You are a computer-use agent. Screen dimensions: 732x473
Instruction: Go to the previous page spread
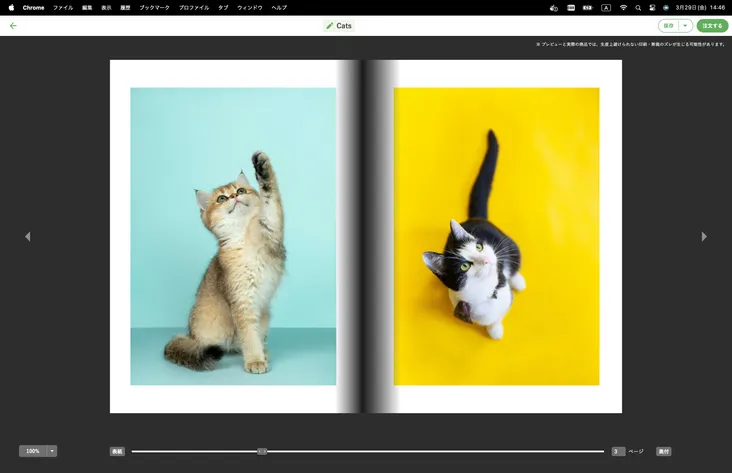click(x=27, y=237)
